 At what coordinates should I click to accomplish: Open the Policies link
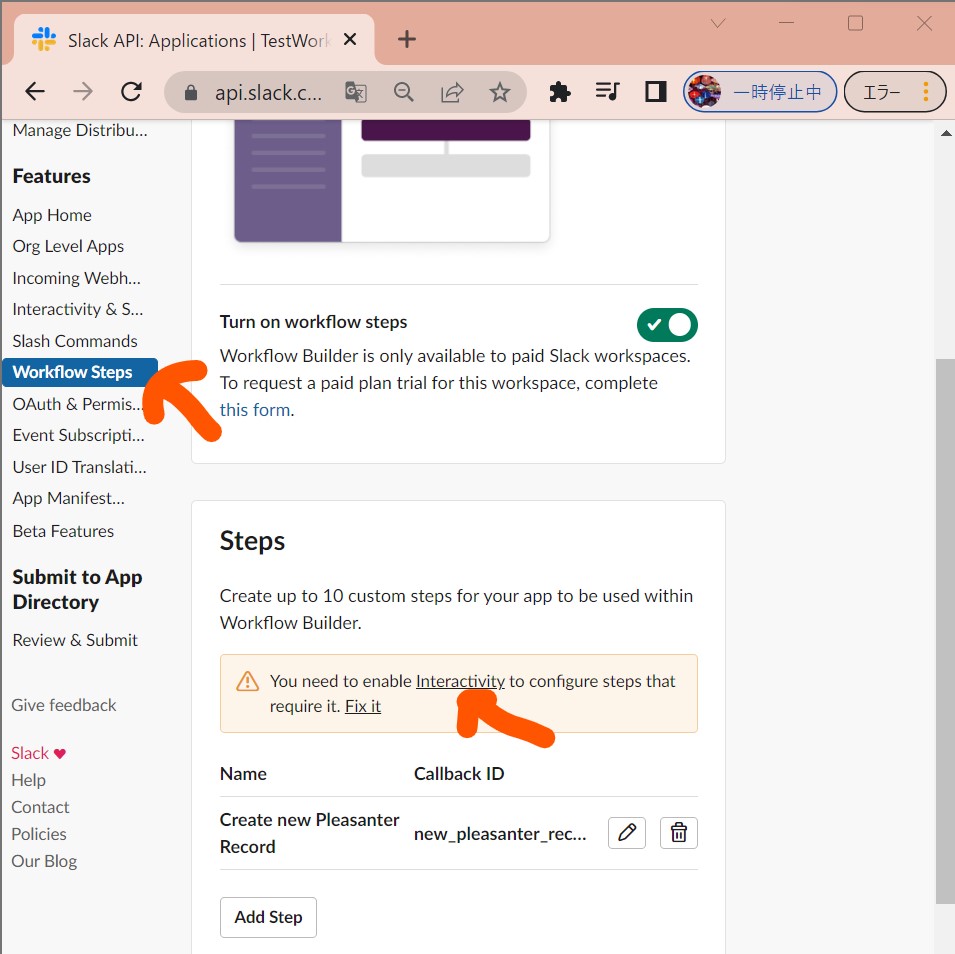(39, 834)
